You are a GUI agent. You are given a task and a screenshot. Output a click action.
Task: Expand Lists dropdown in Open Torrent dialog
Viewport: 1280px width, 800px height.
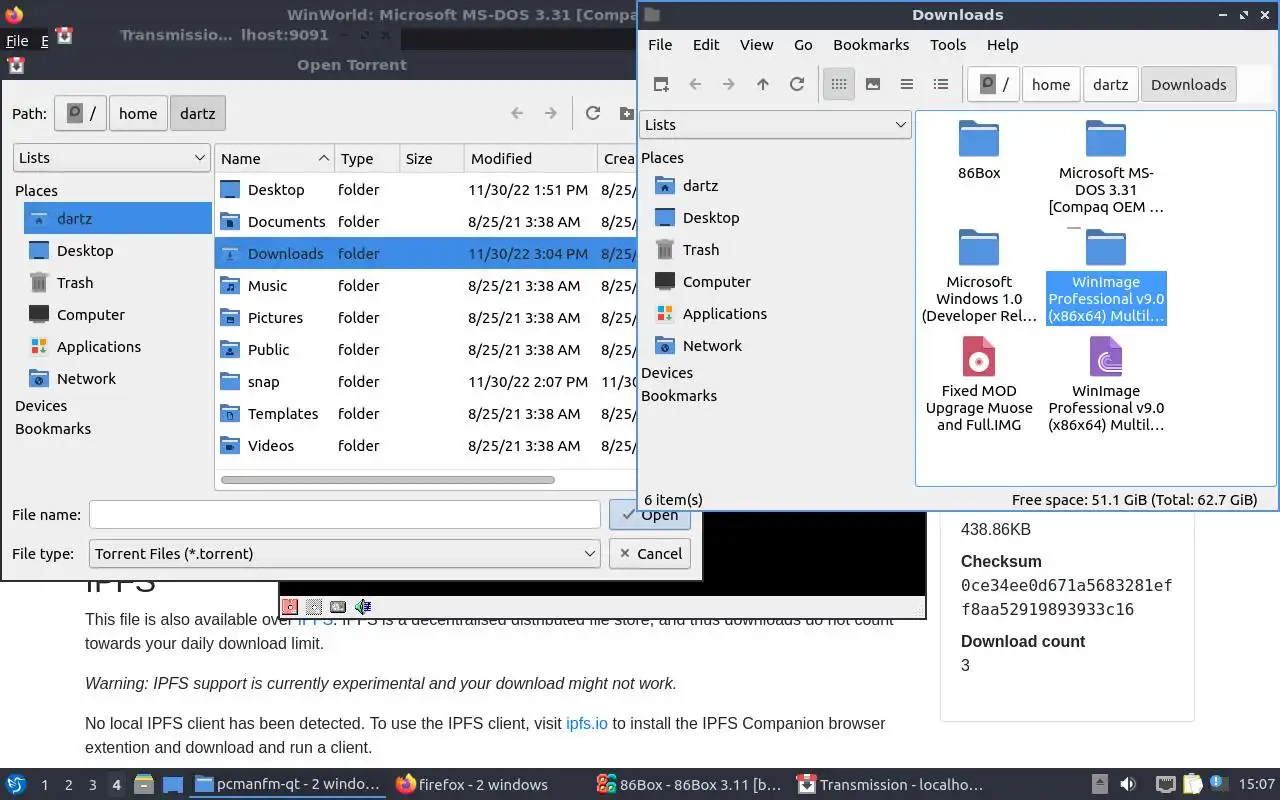[x=112, y=158]
